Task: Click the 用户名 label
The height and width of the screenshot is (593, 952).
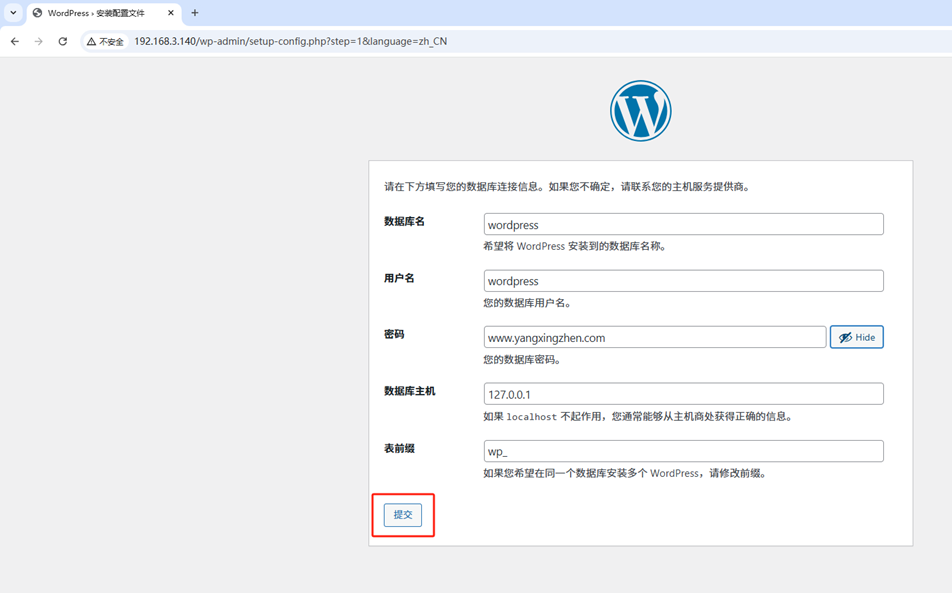Action: tap(399, 278)
